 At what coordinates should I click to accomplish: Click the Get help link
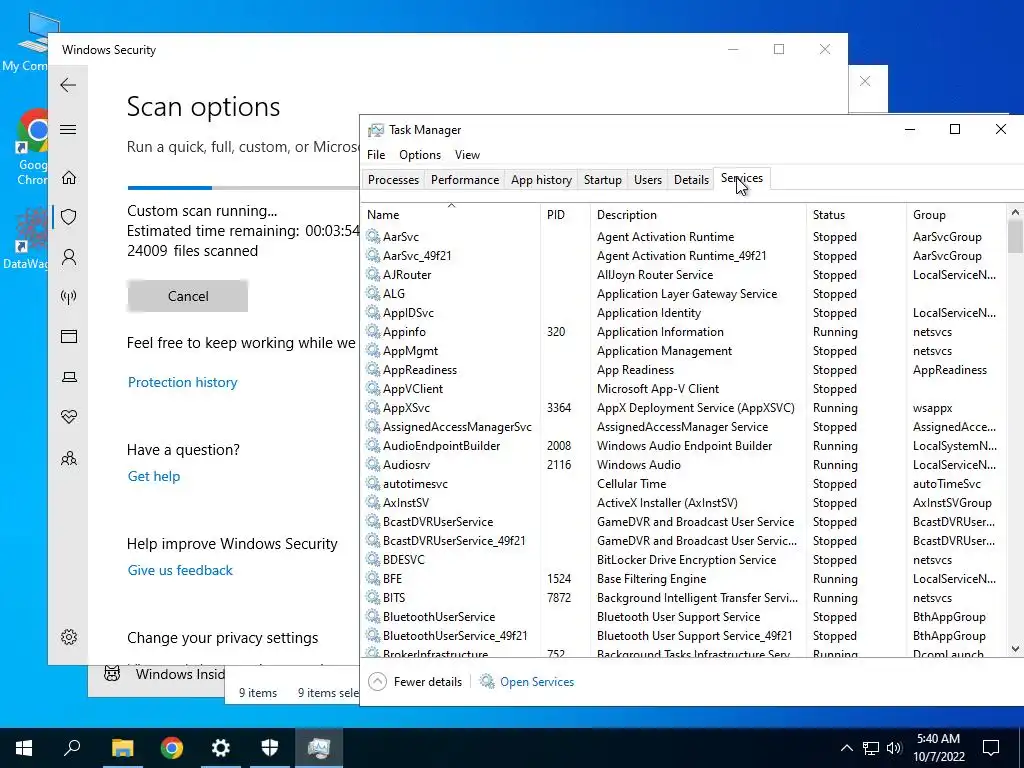click(x=154, y=476)
